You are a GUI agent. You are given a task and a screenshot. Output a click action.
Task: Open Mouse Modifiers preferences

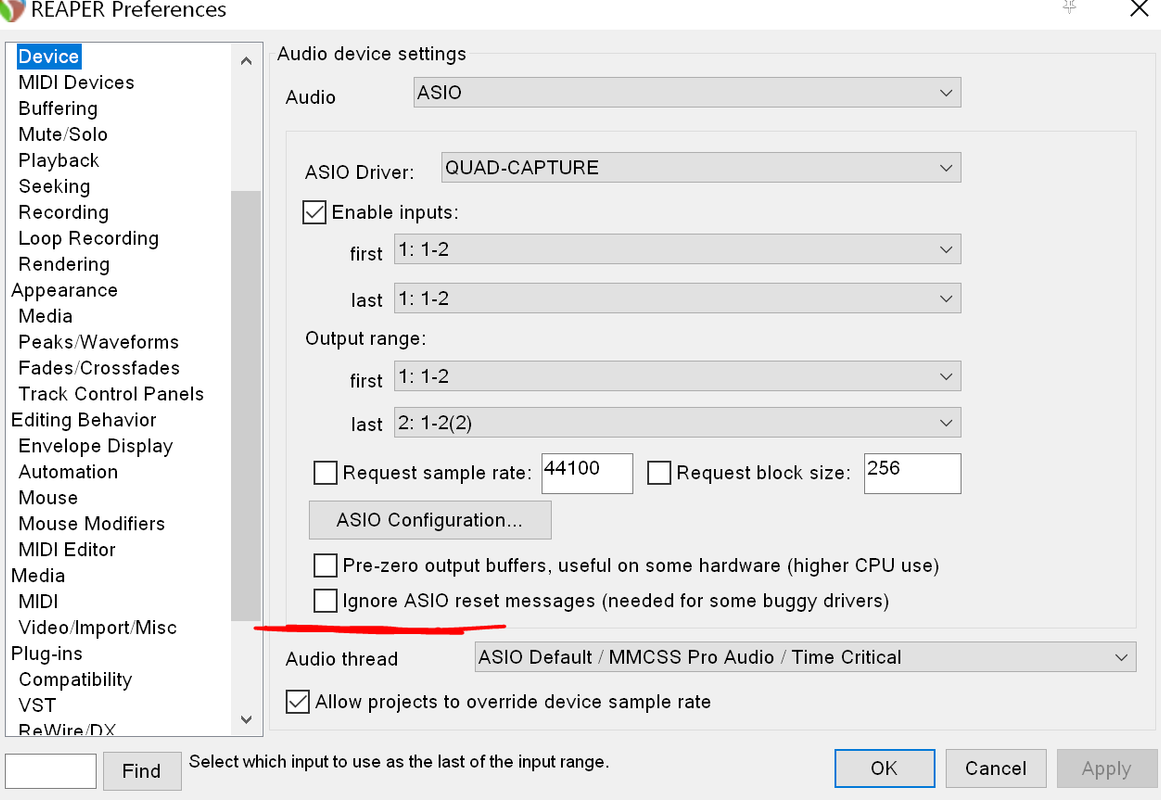tap(92, 523)
